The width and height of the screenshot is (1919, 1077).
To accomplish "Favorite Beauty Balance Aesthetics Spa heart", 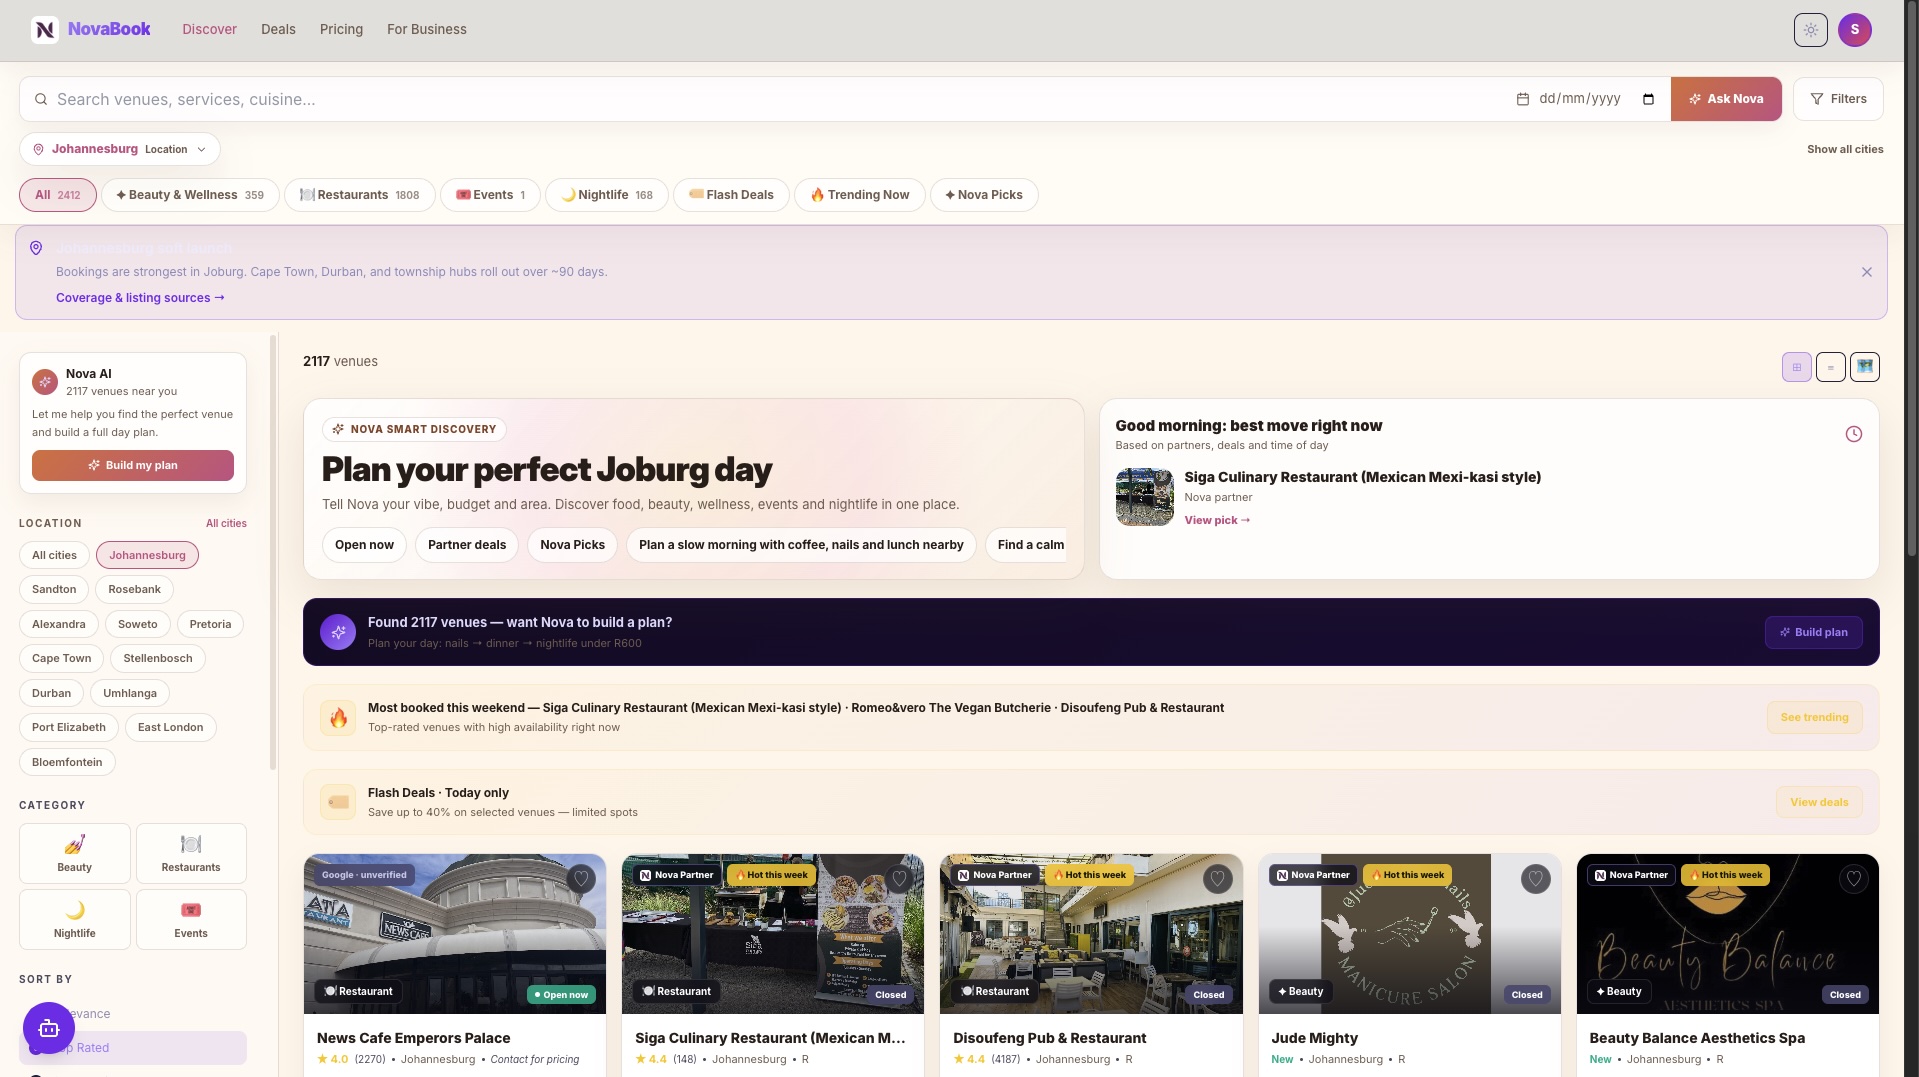I will (1853, 879).
